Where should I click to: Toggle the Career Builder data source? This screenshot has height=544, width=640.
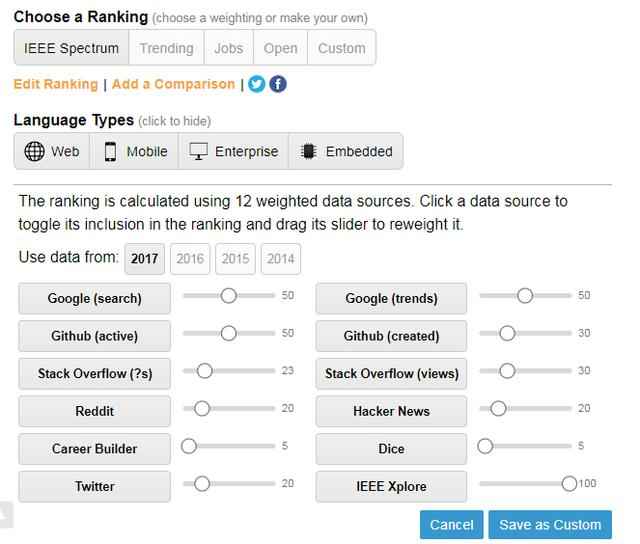[94, 449]
